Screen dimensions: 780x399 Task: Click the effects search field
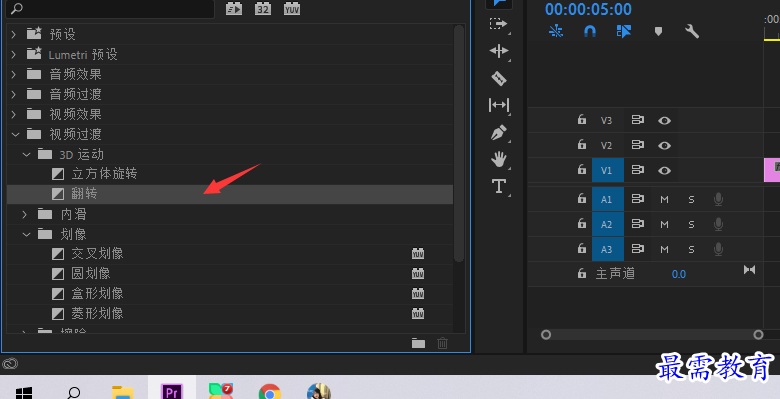click(110, 8)
